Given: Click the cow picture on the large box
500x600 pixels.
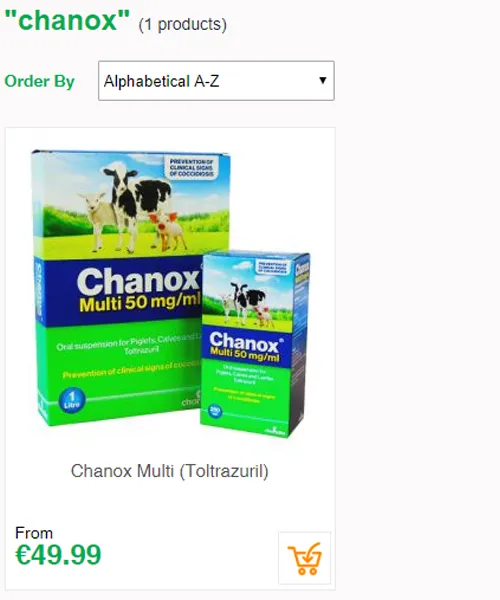Looking at the screenshot, I should pos(137,201).
